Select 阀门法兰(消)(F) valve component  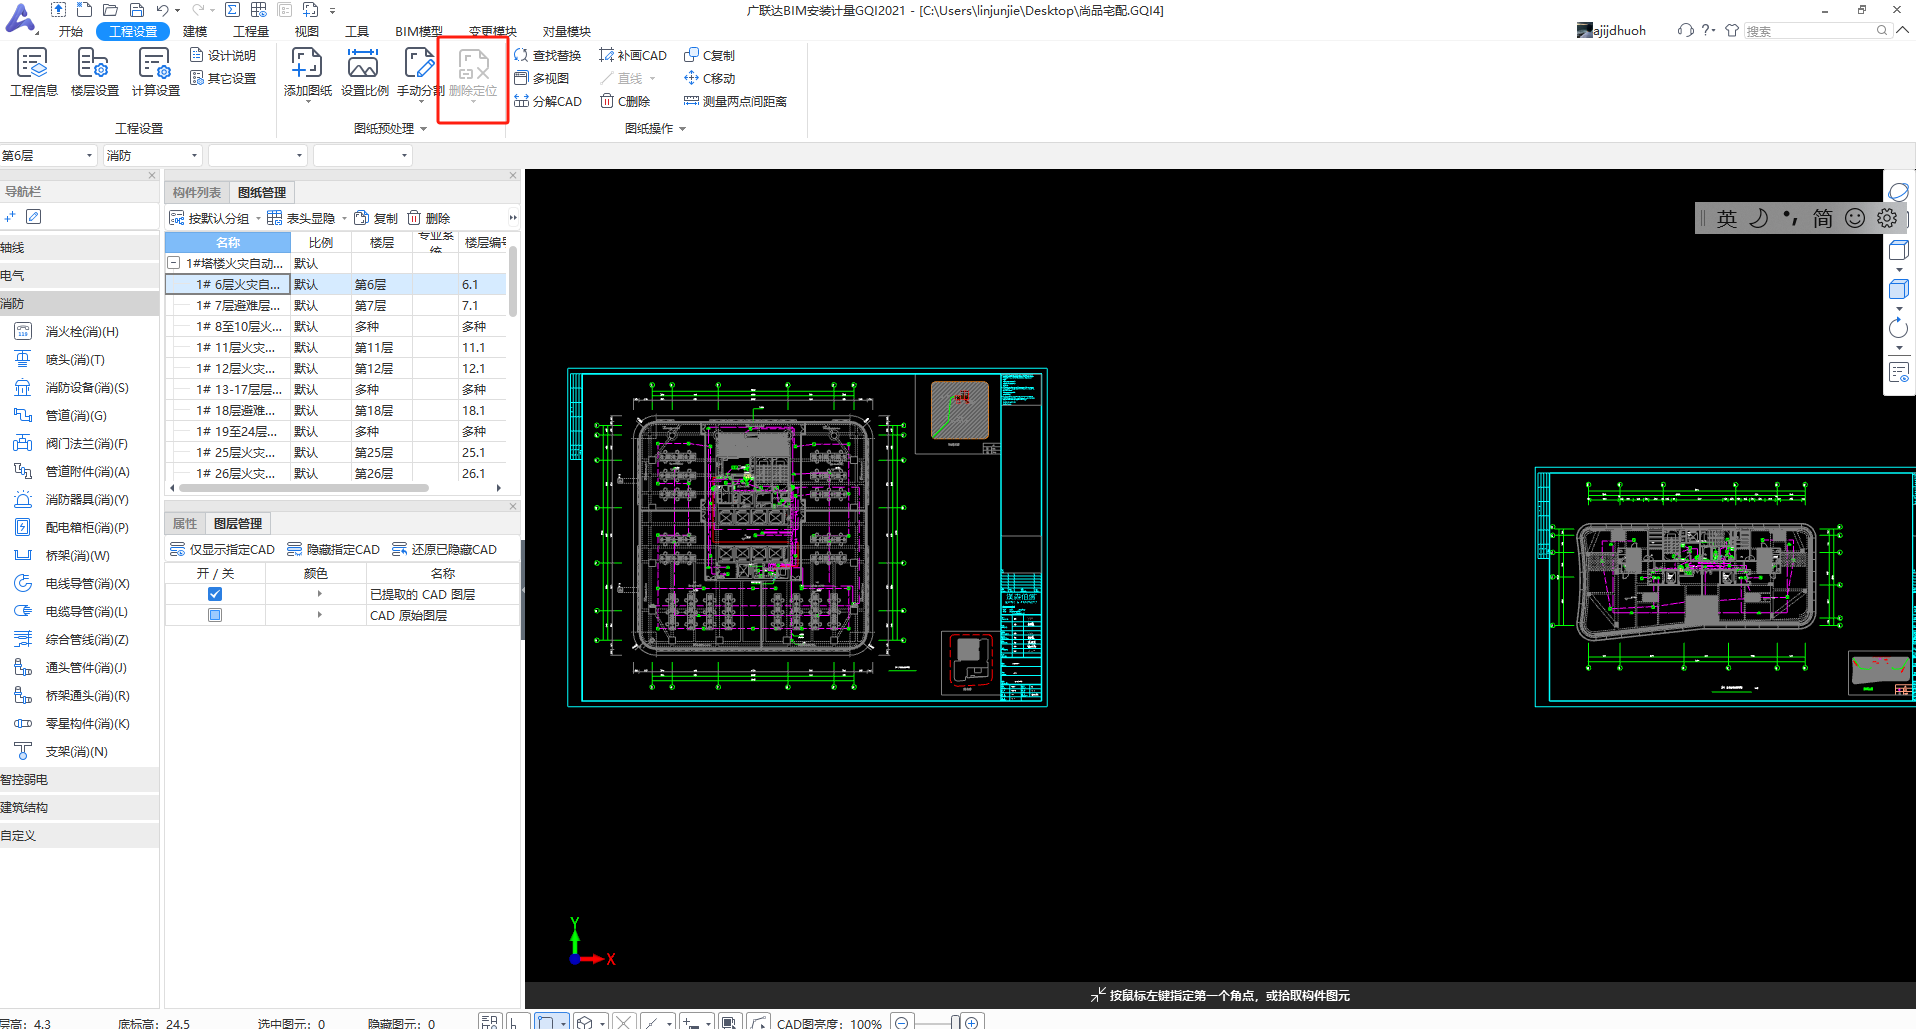(x=72, y=444)
